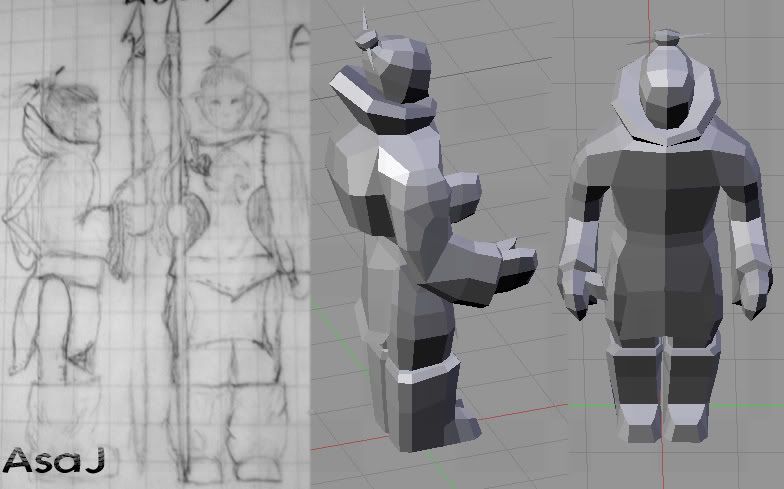
Task: Select the side-view 3D model with outstretched arm
Action: [x=431, y=232]
